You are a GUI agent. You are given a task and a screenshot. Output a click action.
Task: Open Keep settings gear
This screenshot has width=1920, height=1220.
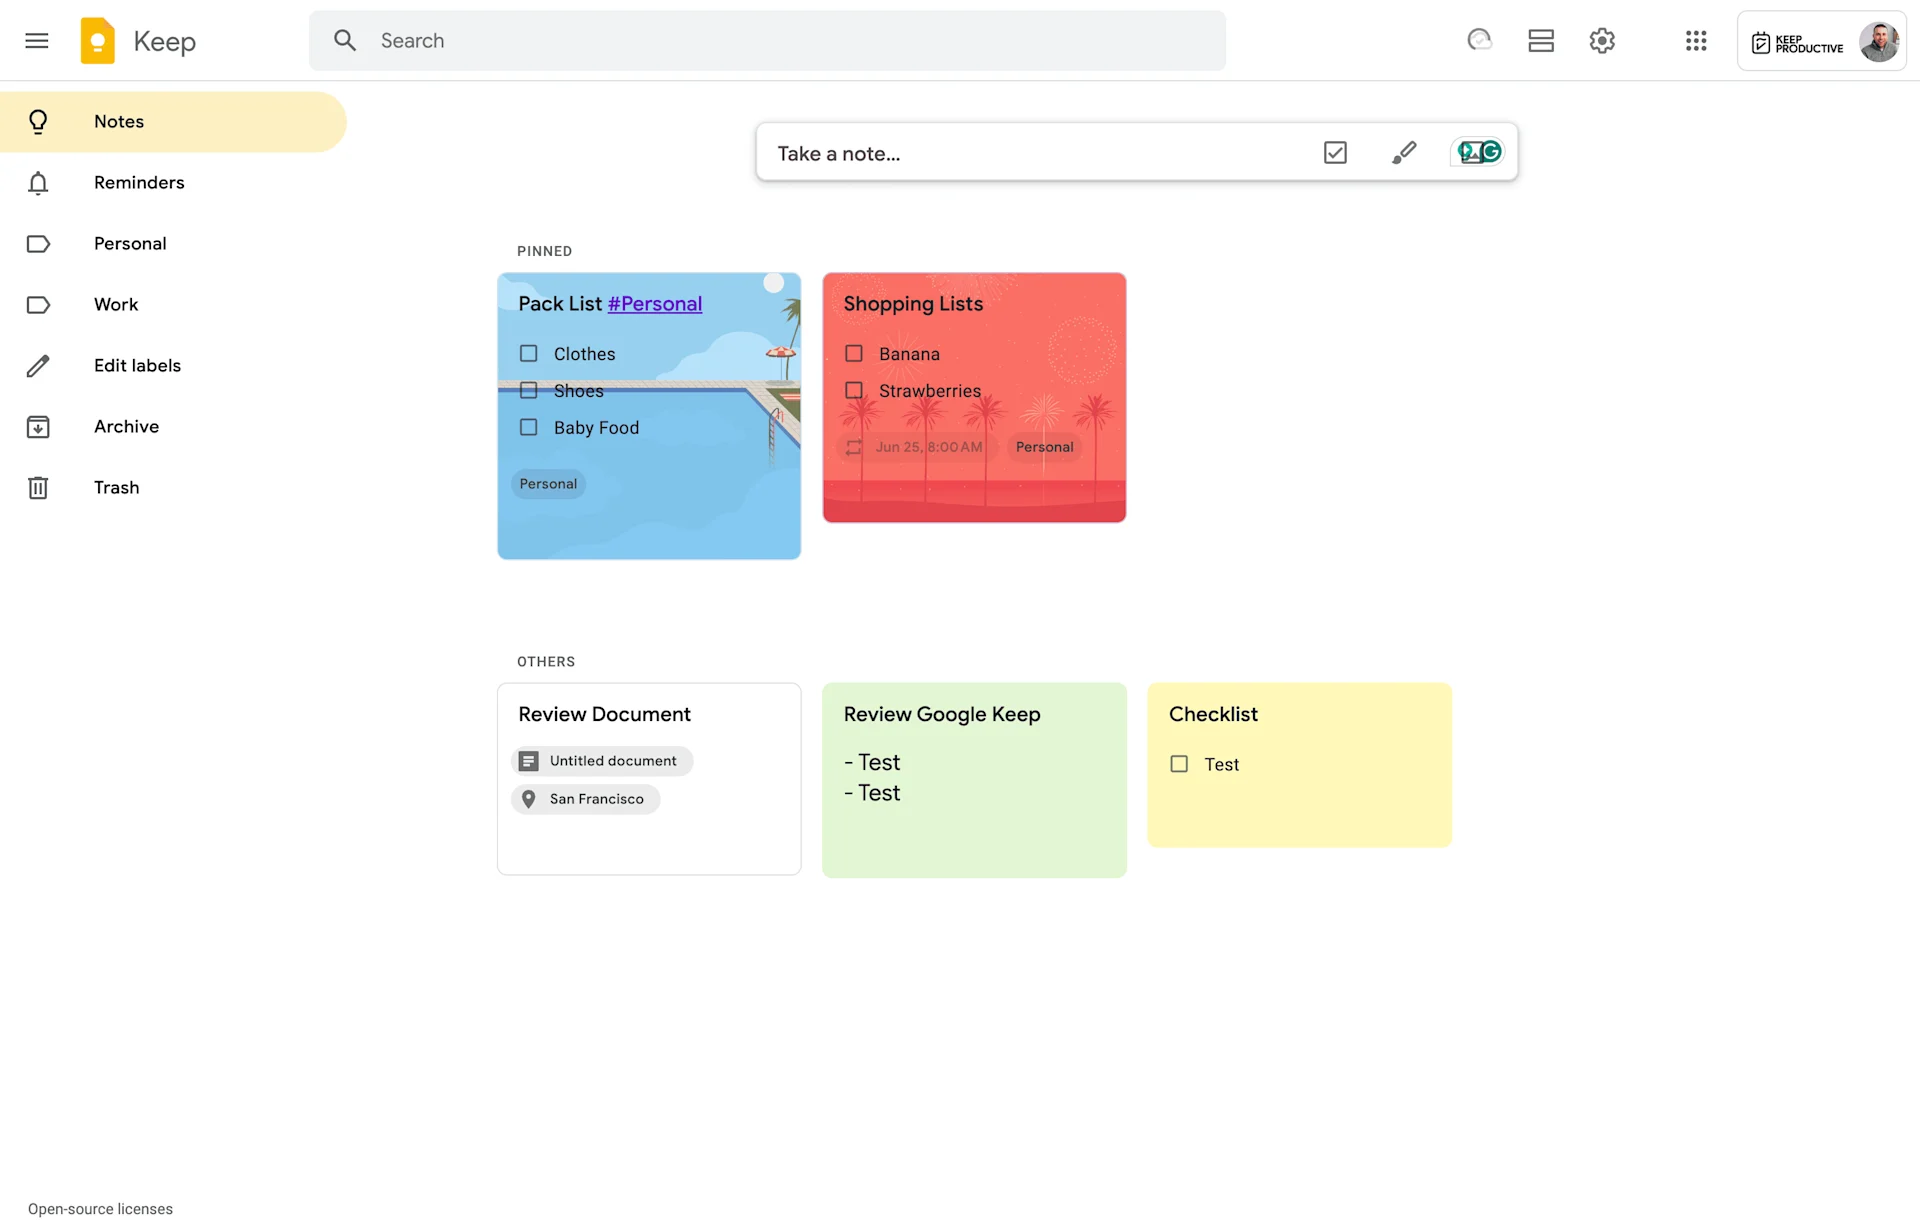(1601, 40)
